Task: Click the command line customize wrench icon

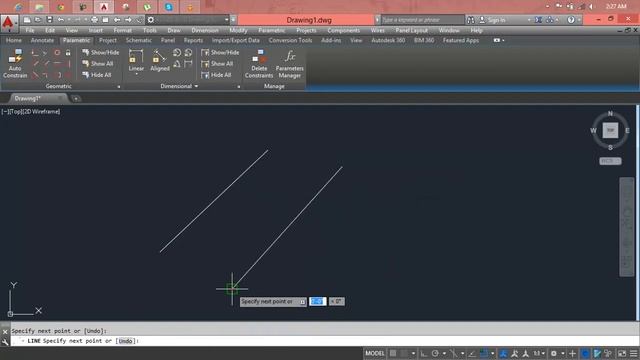Action: (x=5, y=342)
